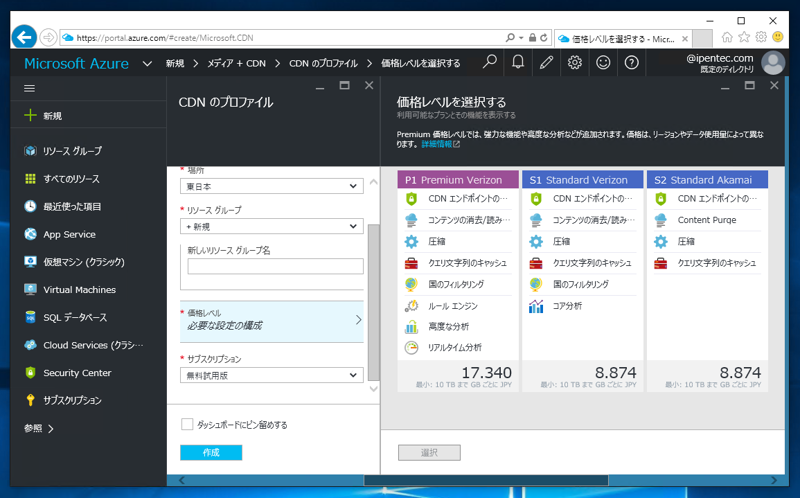Viewport: 800px width, 498px height.
Task: Toggle the hamburger sidebar menu
Action: (x=30, y=88)
